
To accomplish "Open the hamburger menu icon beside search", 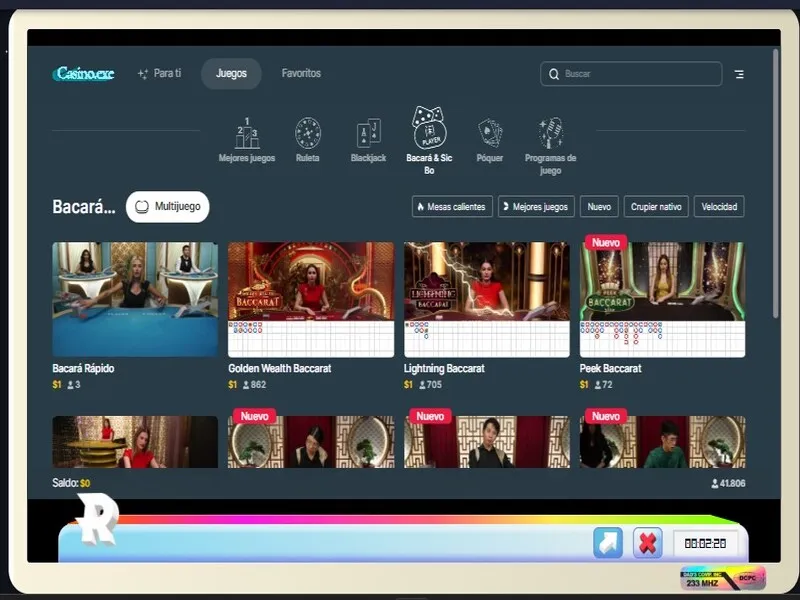I will (739, 74).
